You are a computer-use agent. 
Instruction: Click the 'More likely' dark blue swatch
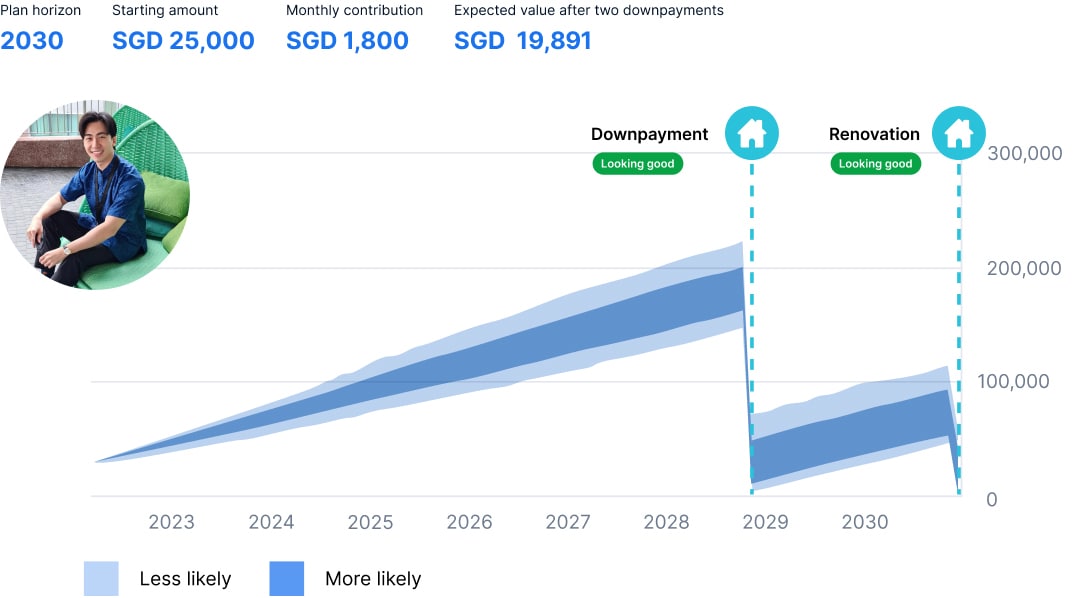coord(287,578)
